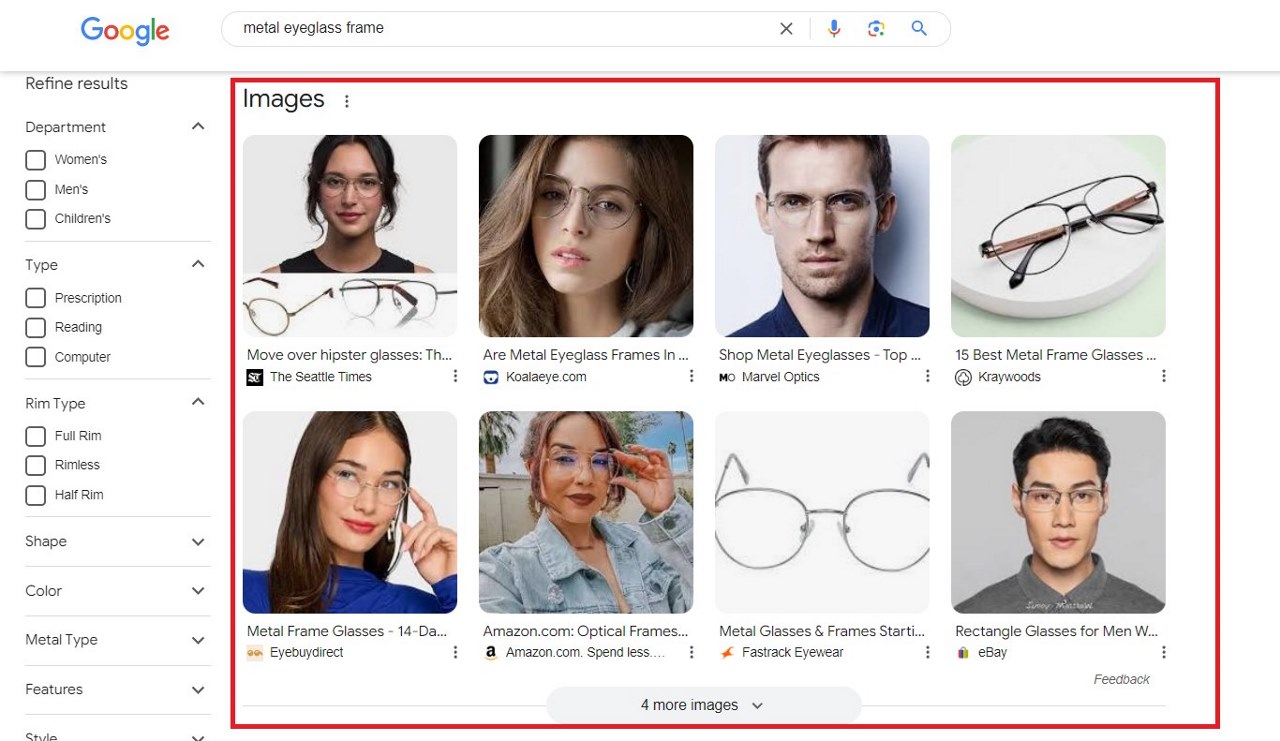Open '15 Best Metal Frame Glasses' result title
The image size is (1280, 741).
(x=1056, y=355)
